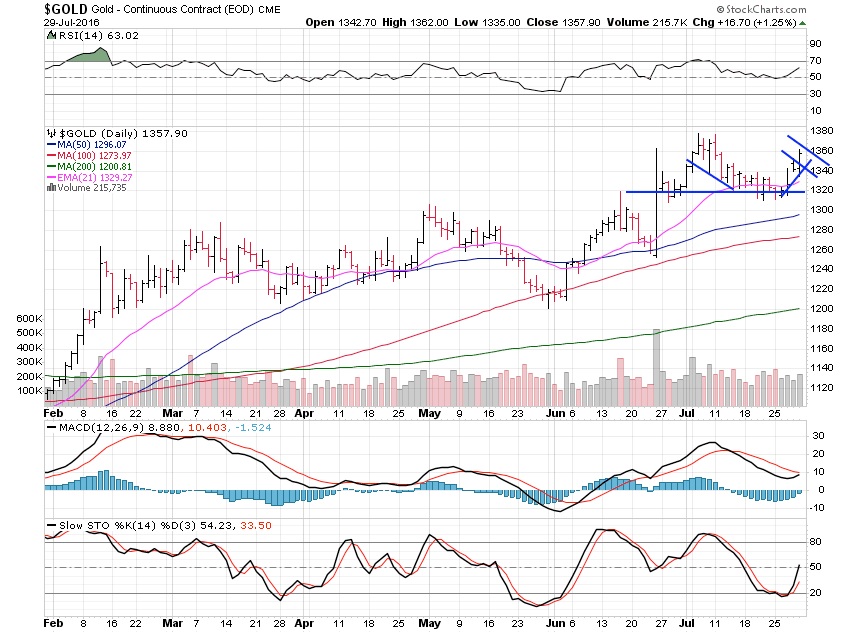Click the EMA(21) pink legend entry
Viewport: 850px width, 633px height.
pyautogui.click(x=90, y=177)
